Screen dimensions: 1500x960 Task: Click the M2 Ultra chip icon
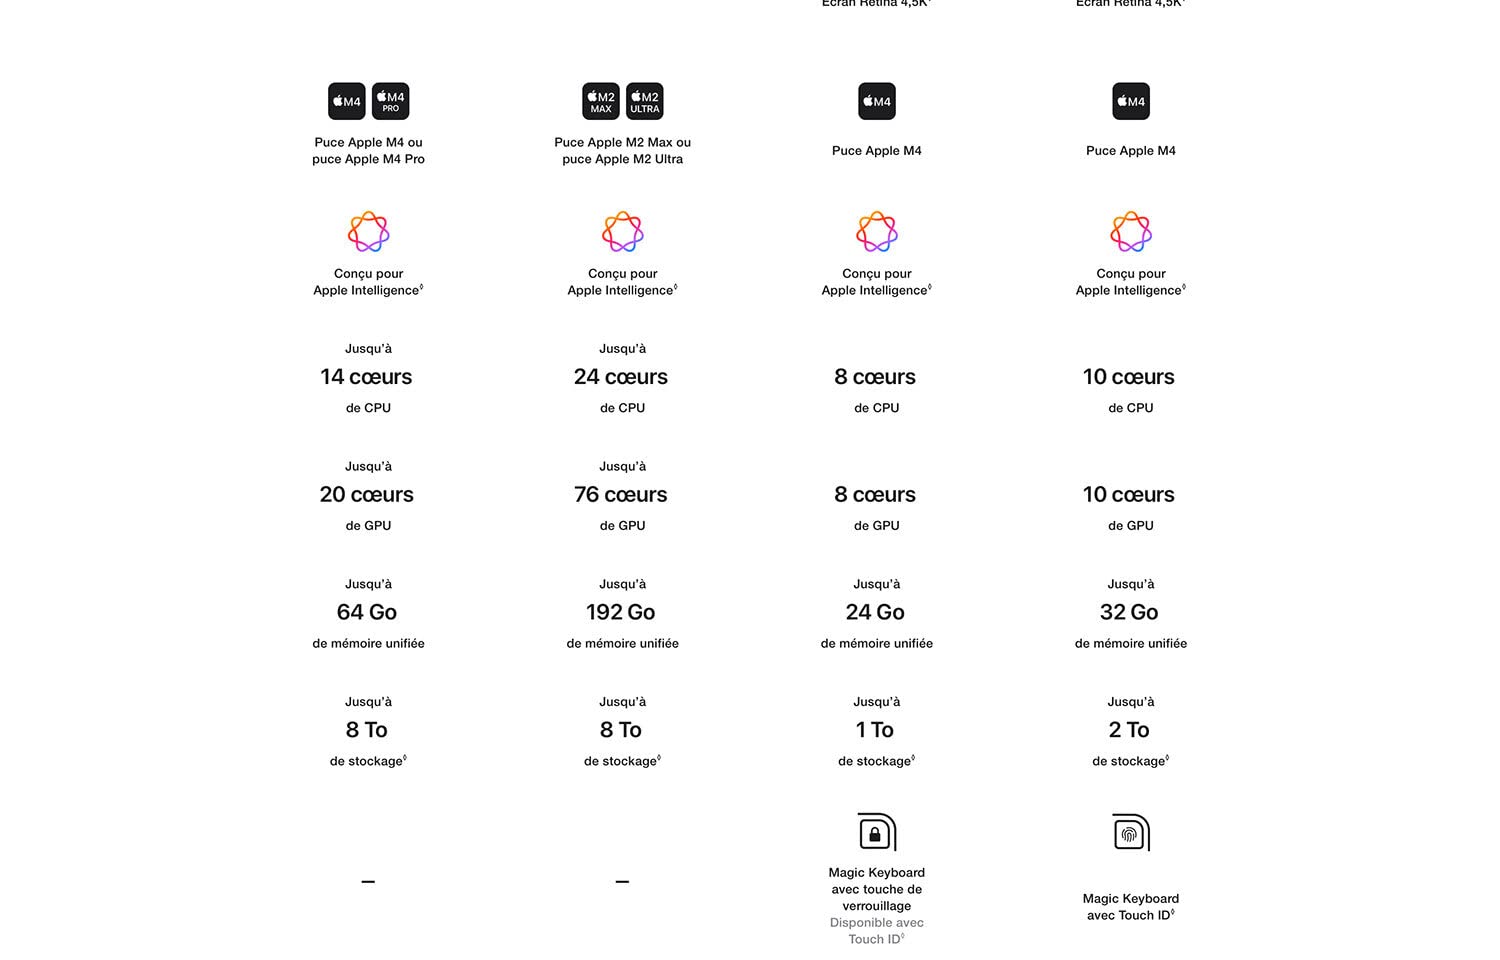[x=644, y=101]
